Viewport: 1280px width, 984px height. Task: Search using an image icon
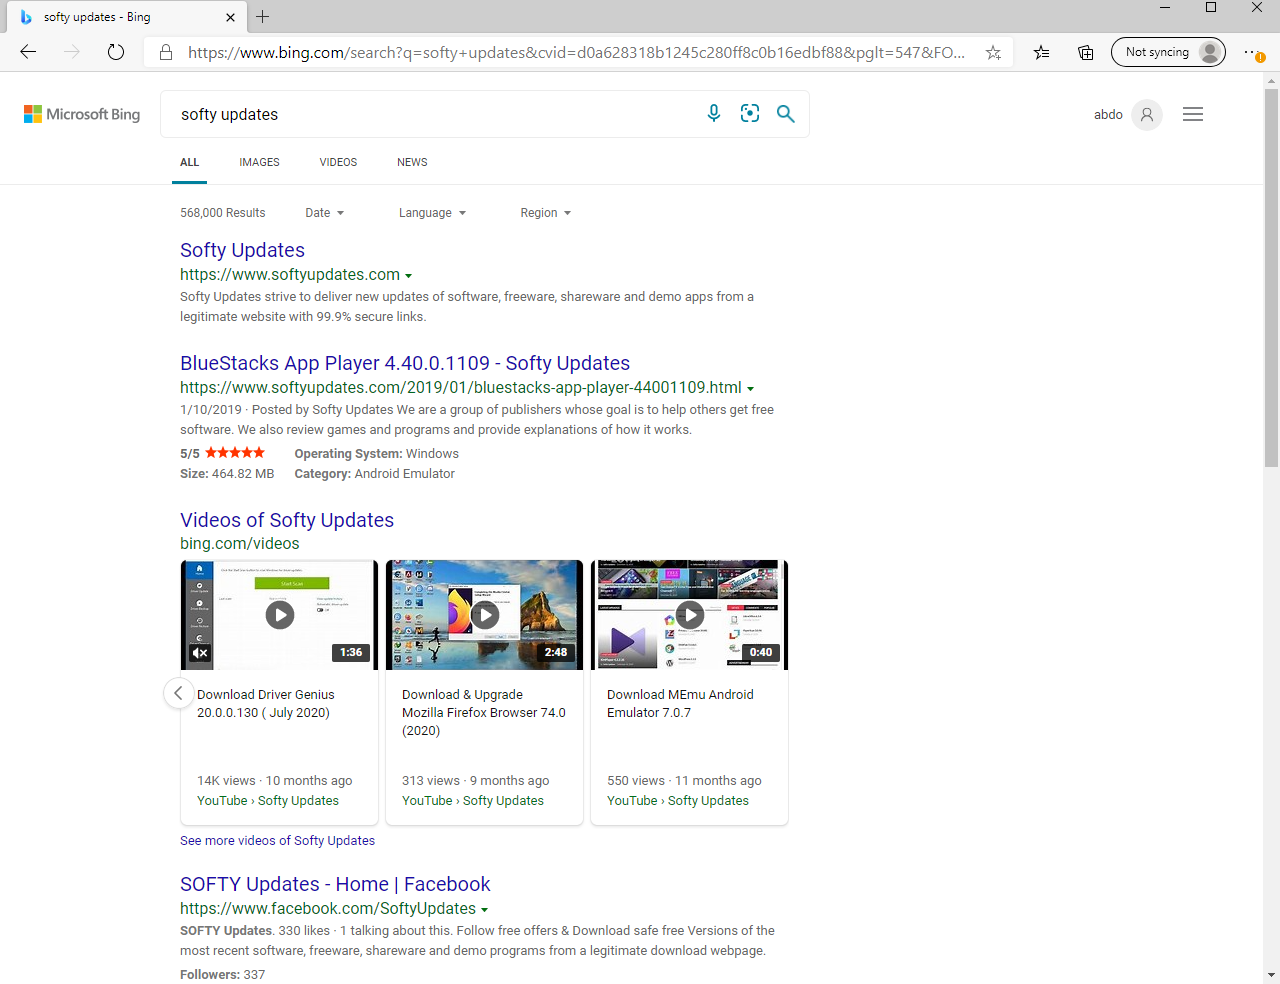click(x=750, y=114)
